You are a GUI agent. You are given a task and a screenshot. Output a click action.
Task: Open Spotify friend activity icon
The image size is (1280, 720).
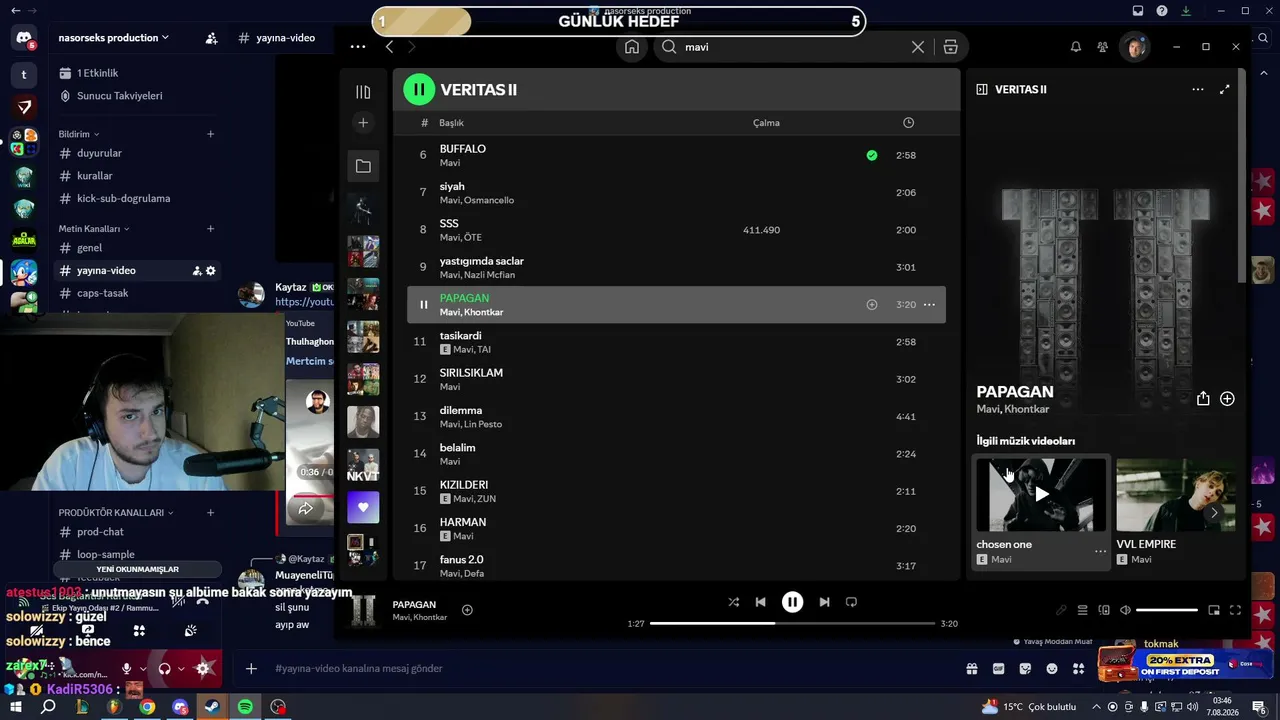[x=1102, y=47]
